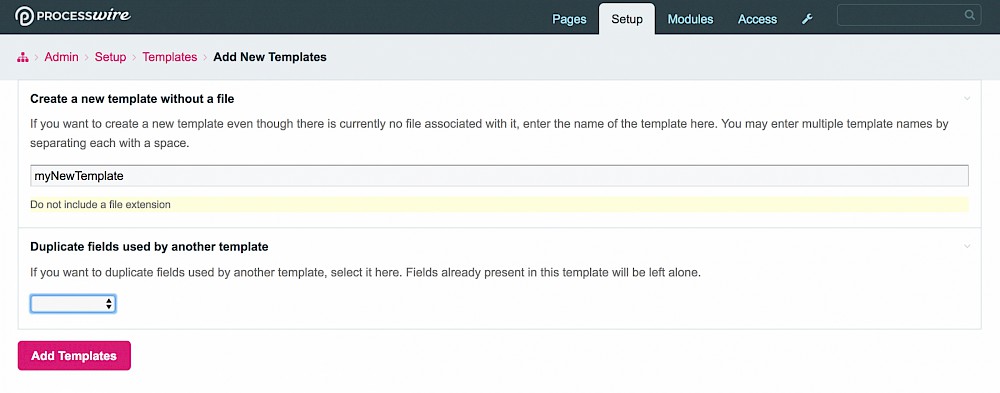
Task: Submit with the Add Templates button
Action: click(x=74, y=355)
